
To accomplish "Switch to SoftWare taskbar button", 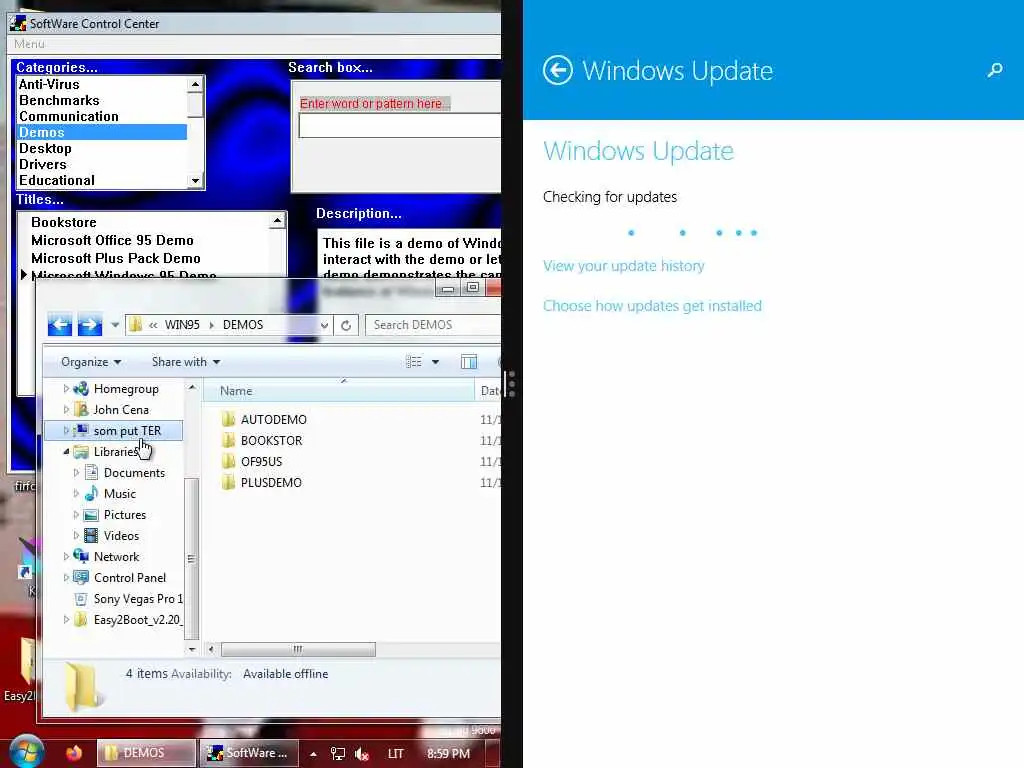I will coord(248,753).
